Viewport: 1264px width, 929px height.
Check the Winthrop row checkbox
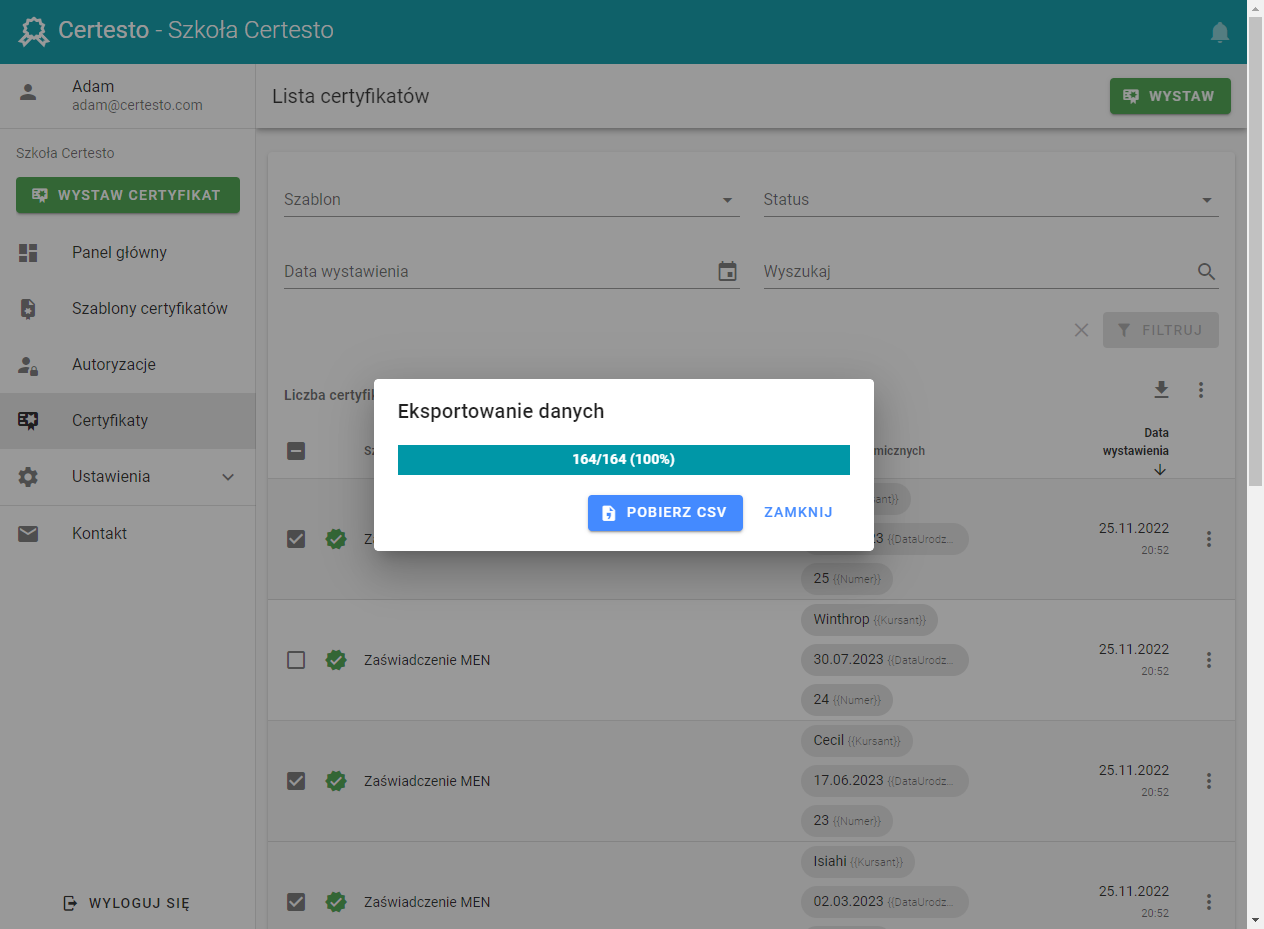click(x=296, y=660)
